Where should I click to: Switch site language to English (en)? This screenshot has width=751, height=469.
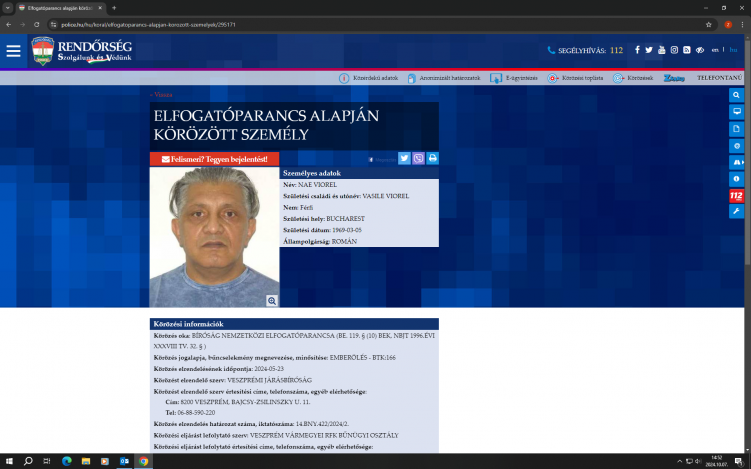pyautogui.click(x=715, y=50)
